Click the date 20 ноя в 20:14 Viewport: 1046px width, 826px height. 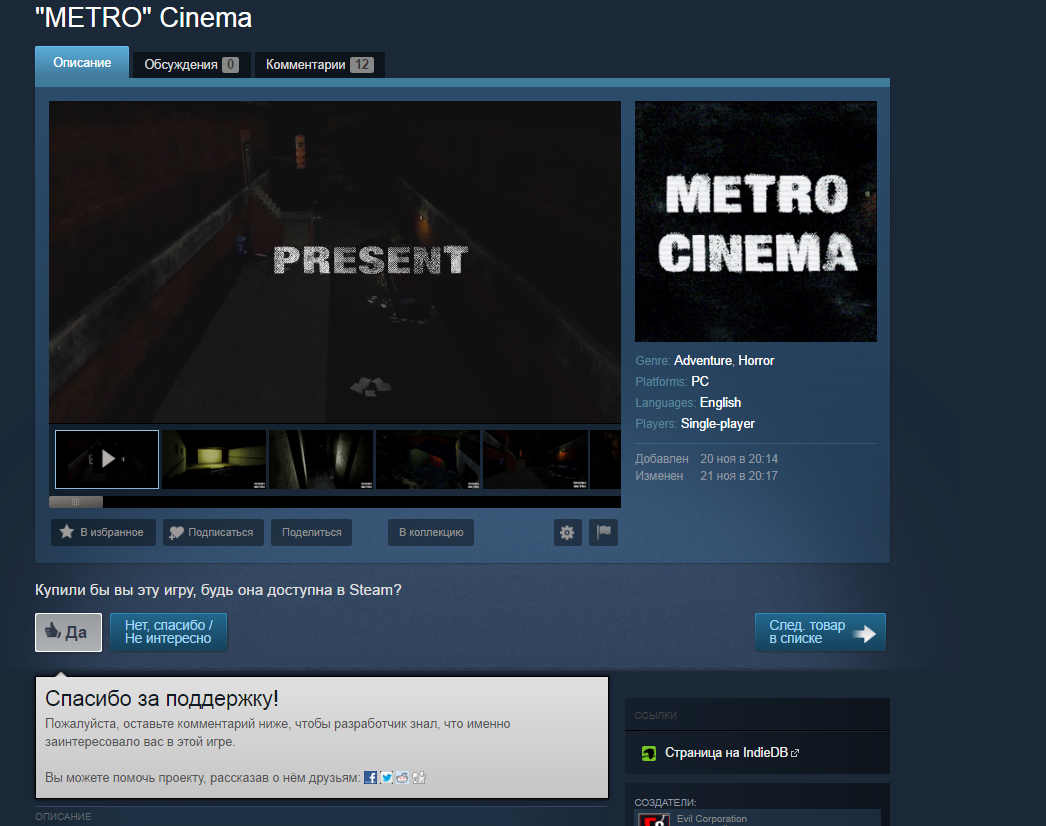pyautogui.click(x=739, y=459)
